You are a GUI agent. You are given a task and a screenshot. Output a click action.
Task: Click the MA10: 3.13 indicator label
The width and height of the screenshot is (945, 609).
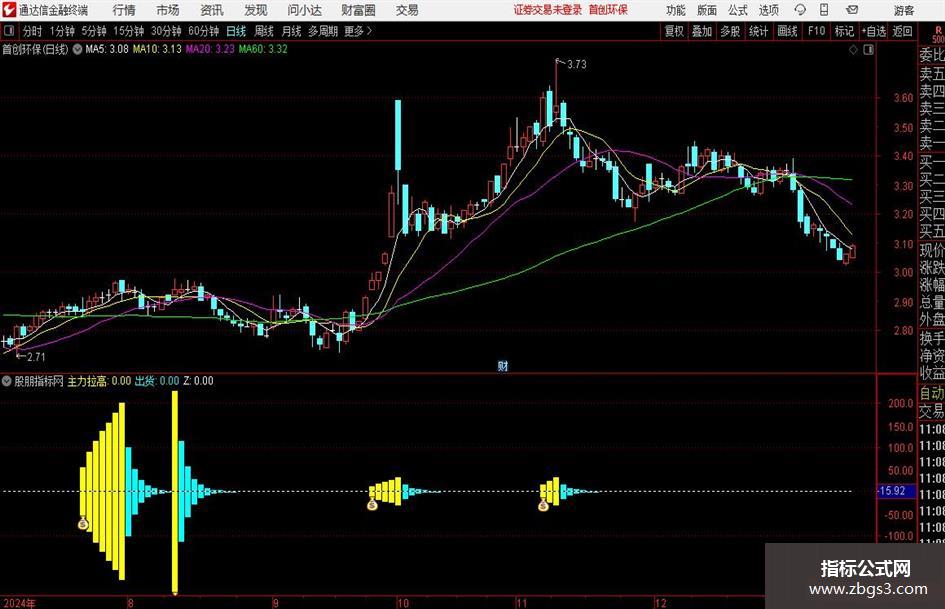[157, 49]
